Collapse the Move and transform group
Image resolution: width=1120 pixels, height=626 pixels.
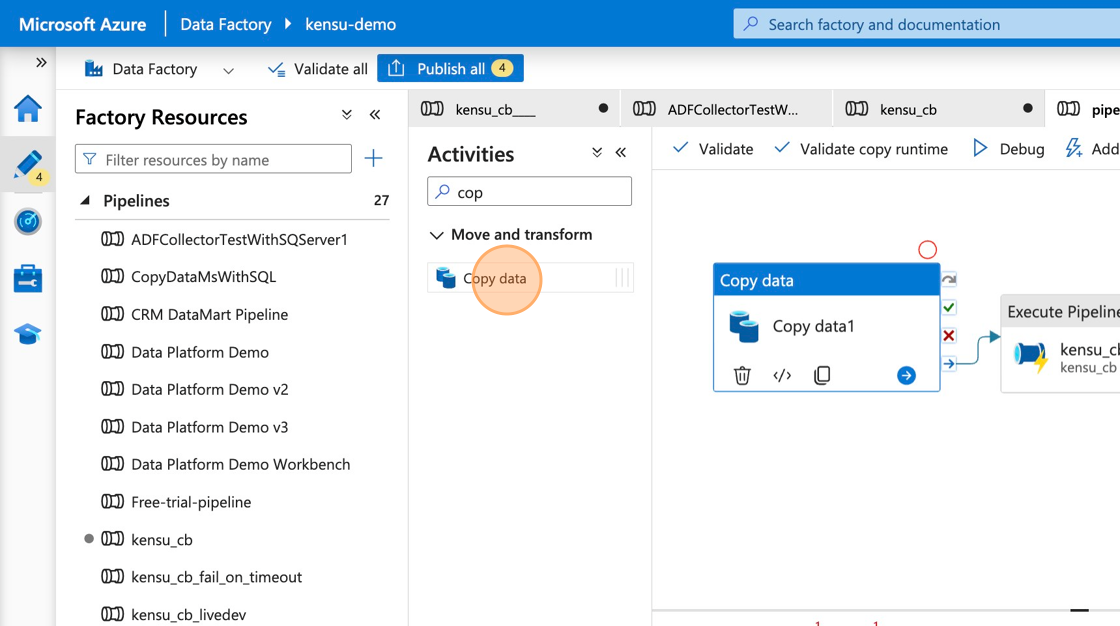(x=436, y=234)
